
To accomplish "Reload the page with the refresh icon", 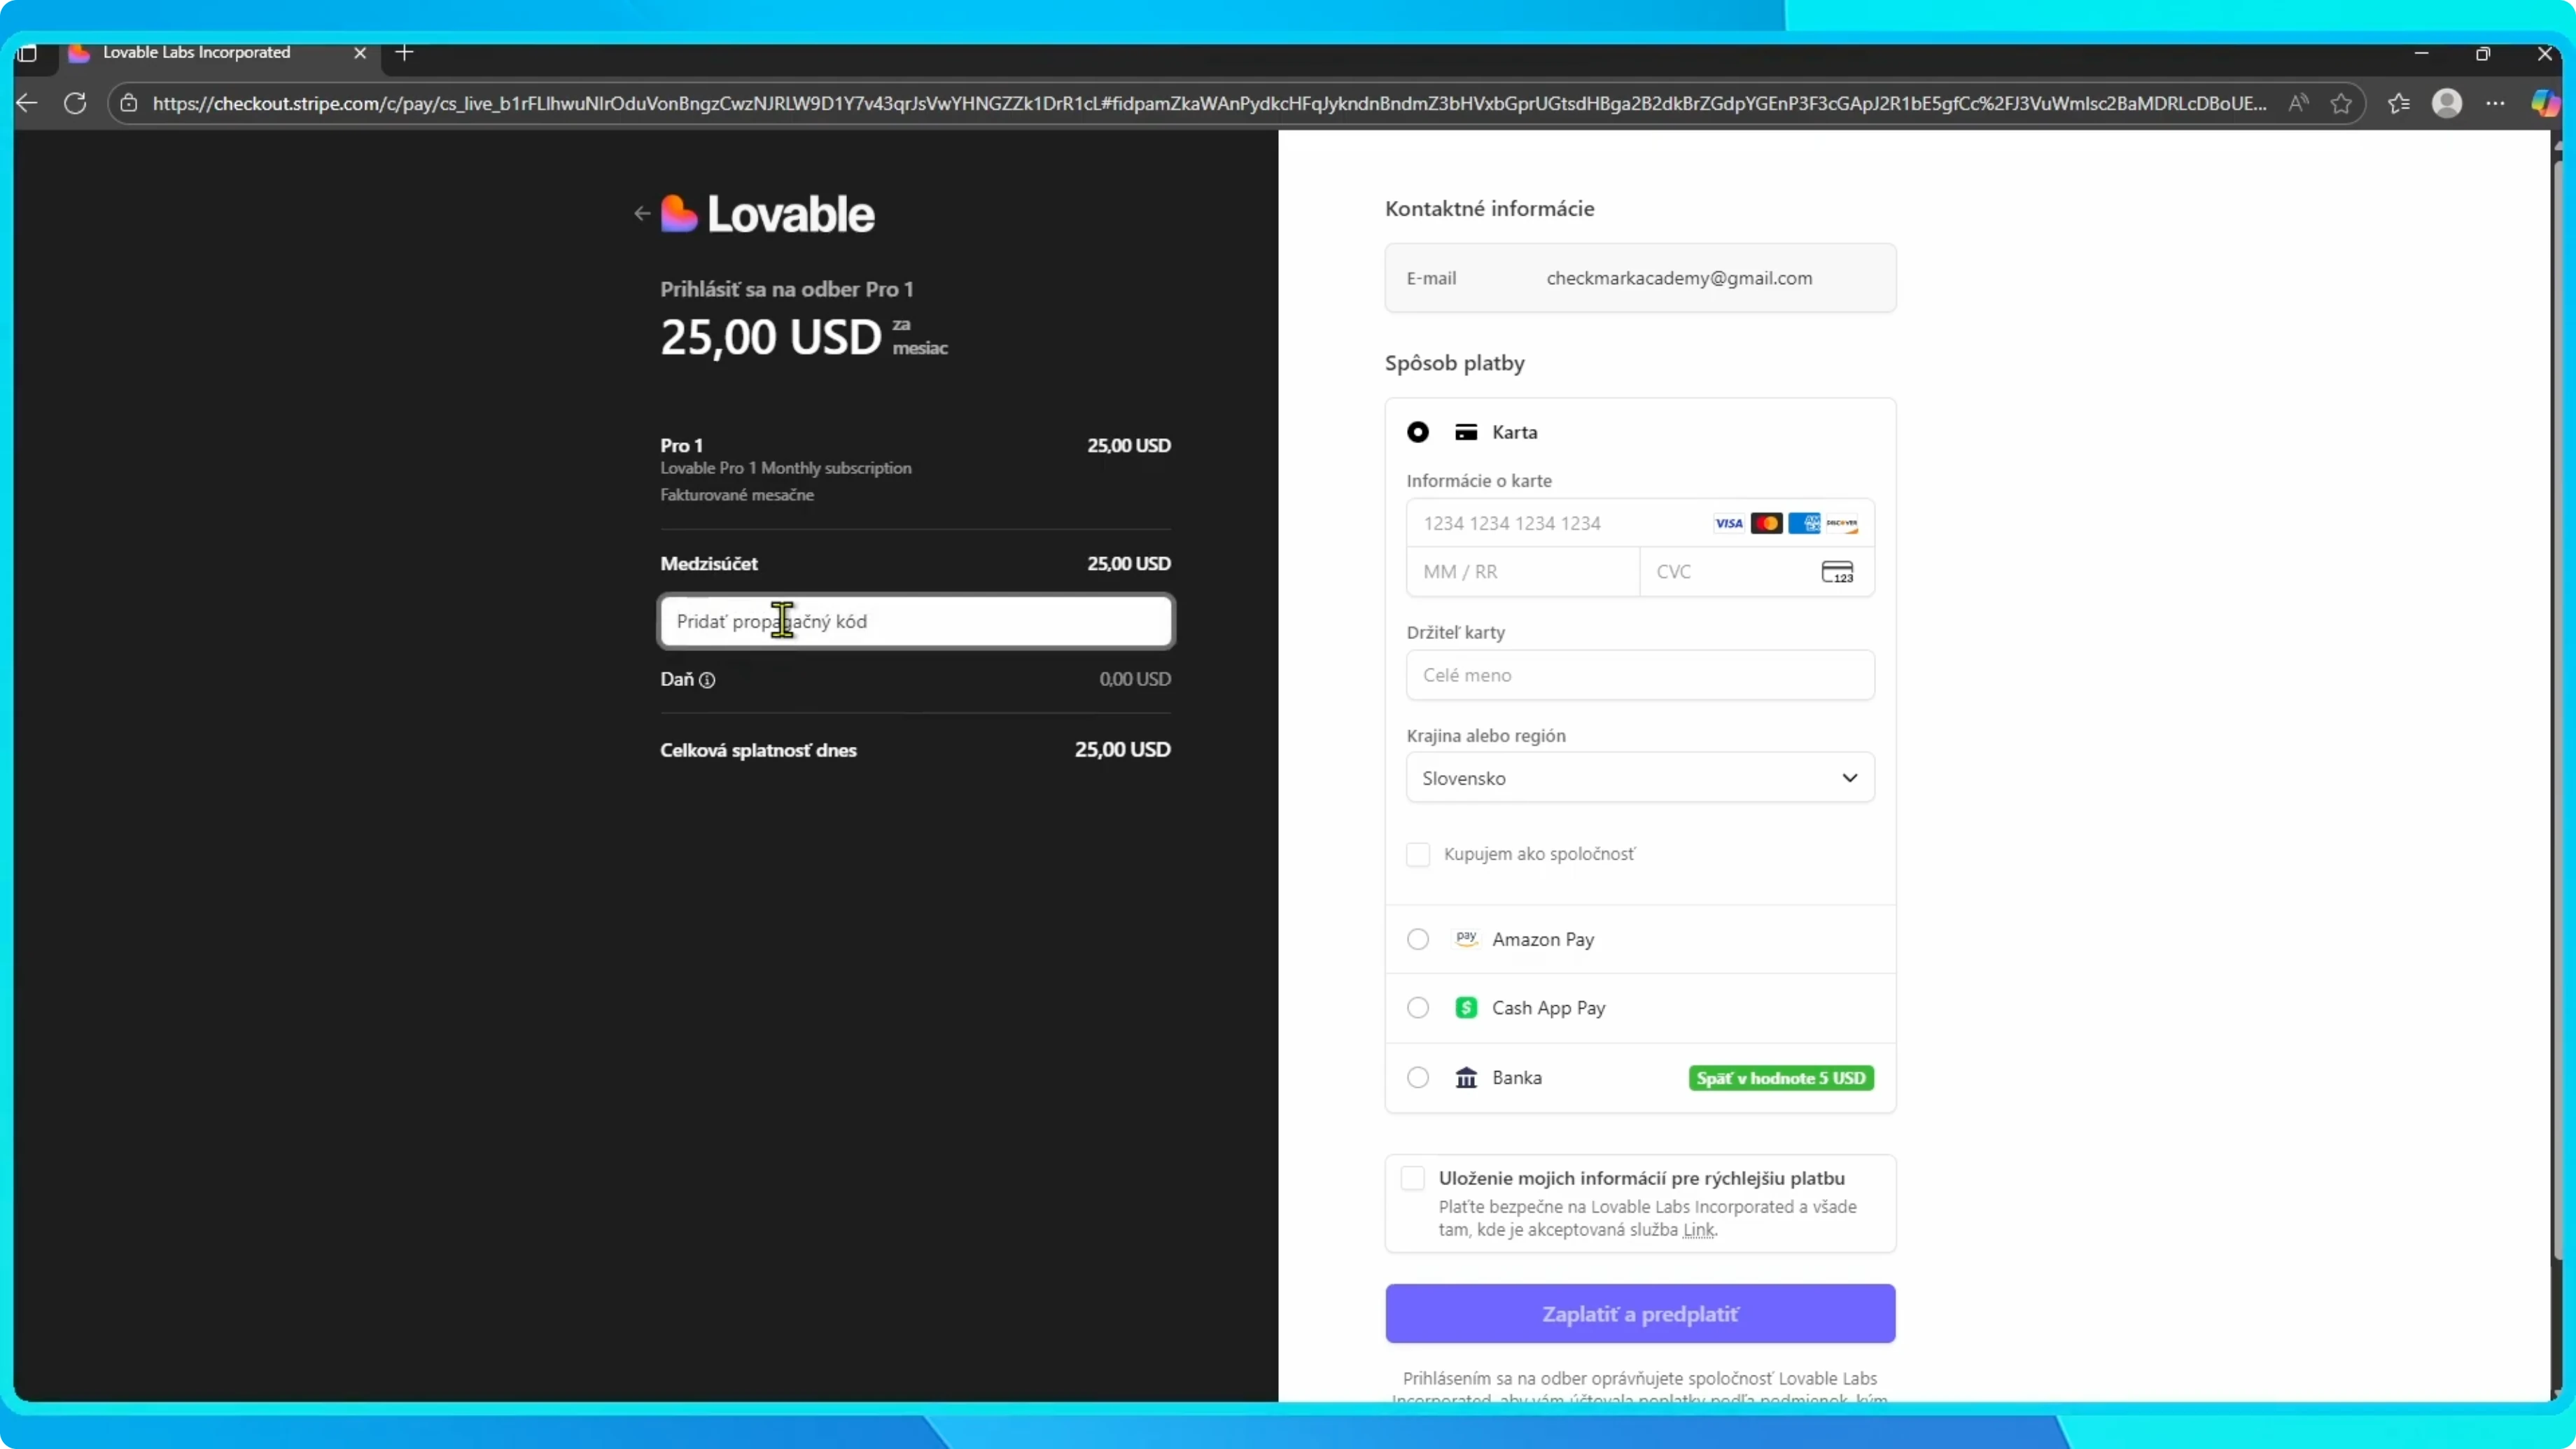I will coord(75,103).
